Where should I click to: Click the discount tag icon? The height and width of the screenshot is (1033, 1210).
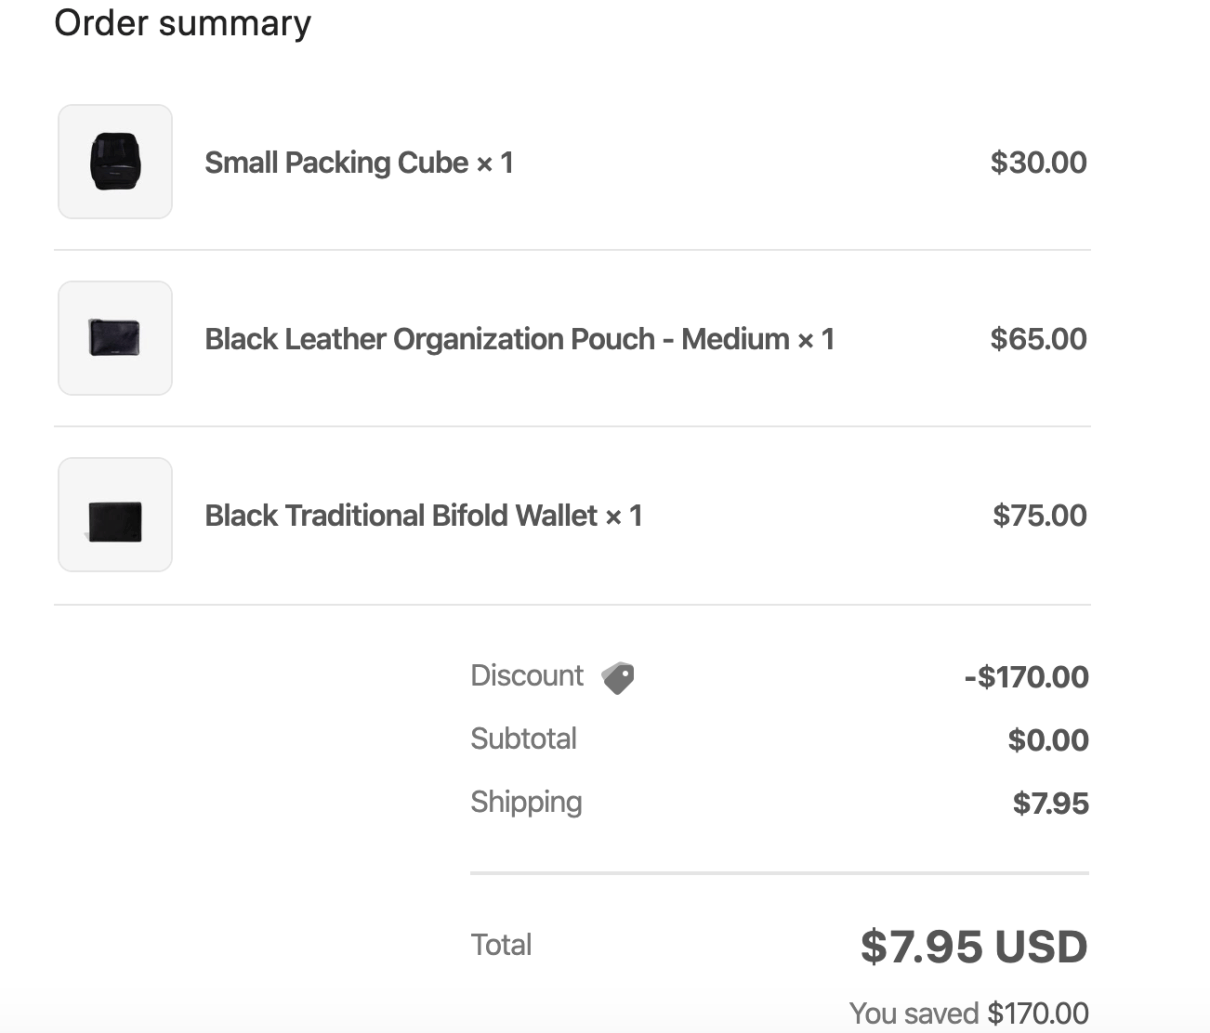pos(618,678)
